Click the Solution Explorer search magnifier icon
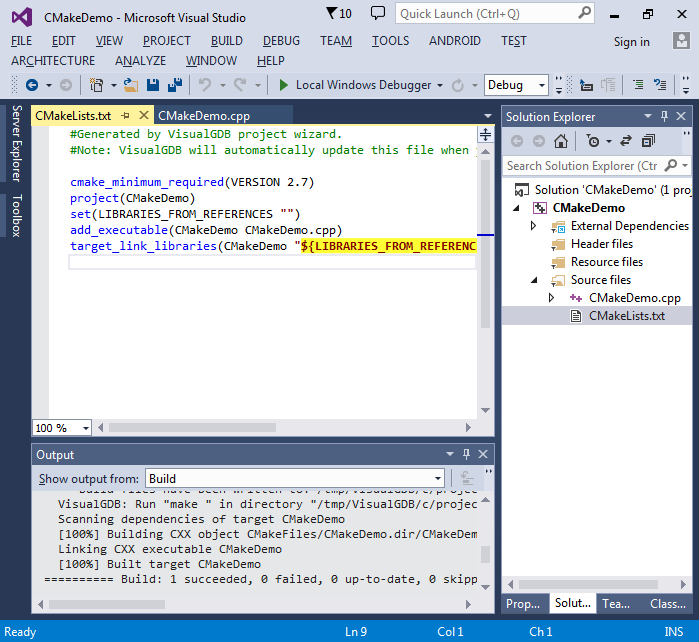 pos(670,165)
